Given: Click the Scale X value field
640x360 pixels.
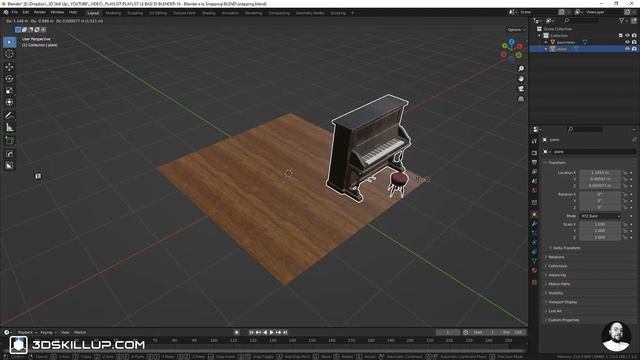Looking at the screenshot, I should [600, 224].
